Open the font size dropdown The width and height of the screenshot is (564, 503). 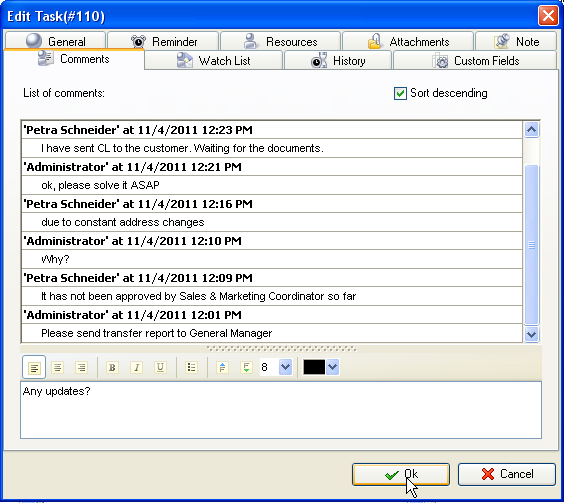point(286,367)
